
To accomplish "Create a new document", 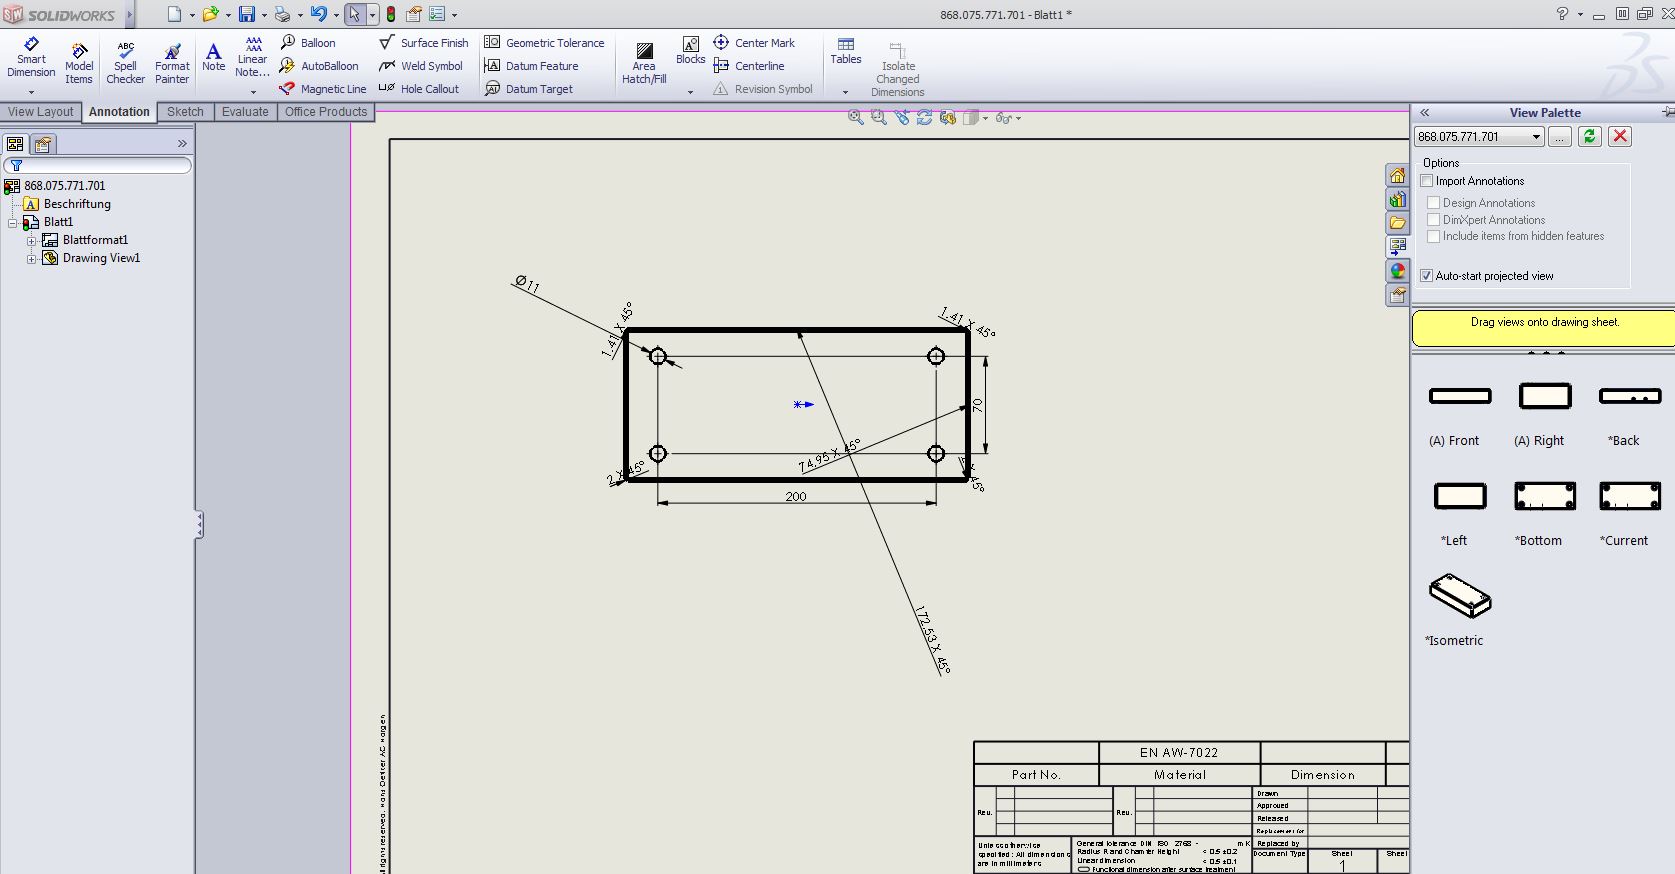I will (x=174, y=14).
